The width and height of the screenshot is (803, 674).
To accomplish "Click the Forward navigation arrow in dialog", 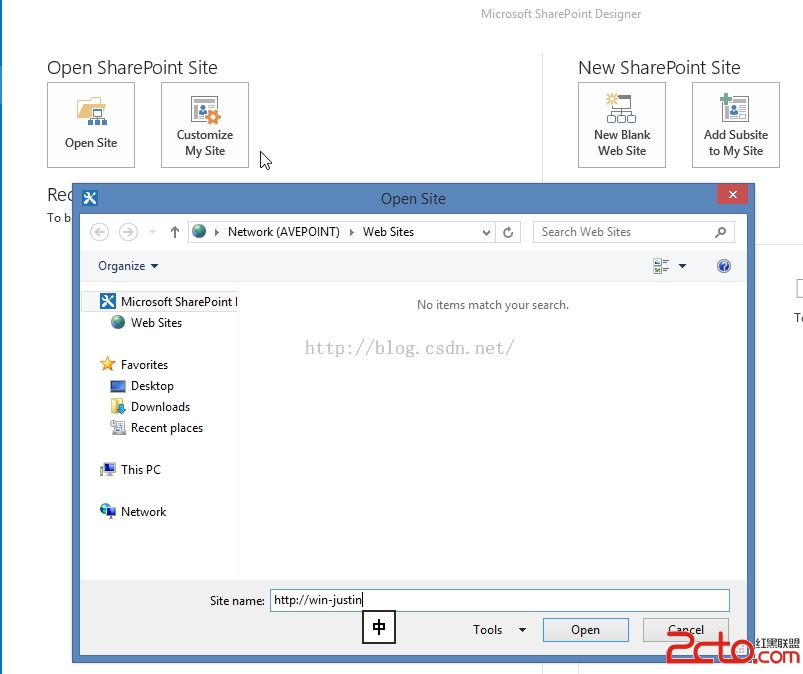I will [128, 232].
